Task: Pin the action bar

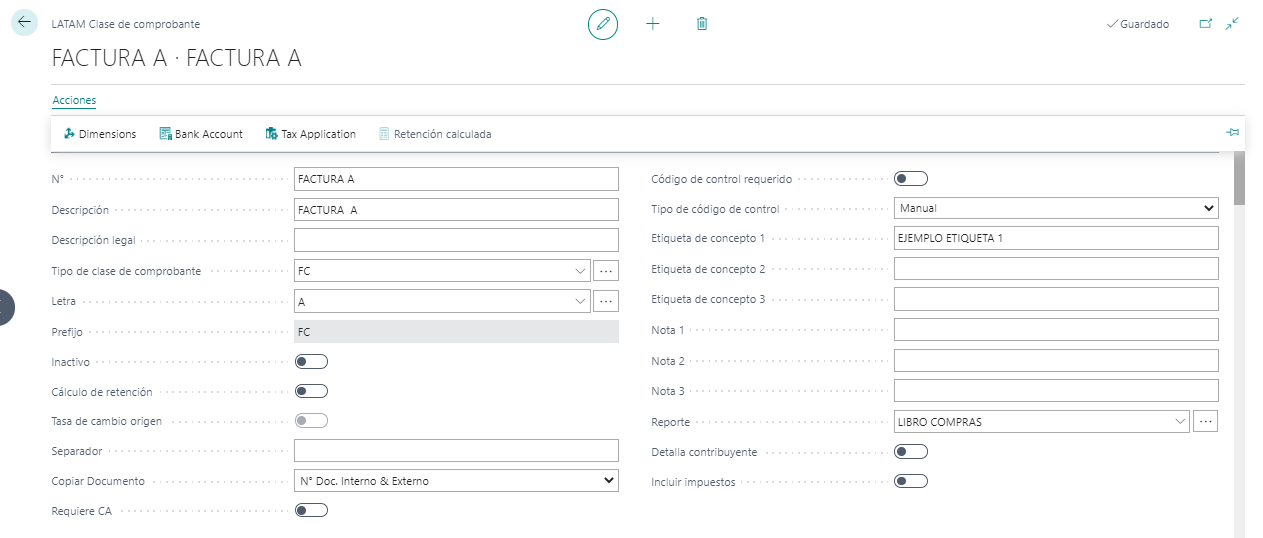Action: [1233, 133]
